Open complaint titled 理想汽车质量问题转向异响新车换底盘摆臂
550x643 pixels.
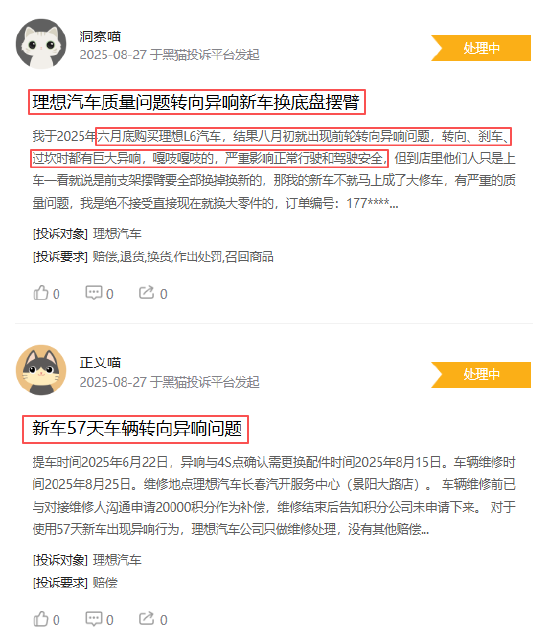coord(196,102)
